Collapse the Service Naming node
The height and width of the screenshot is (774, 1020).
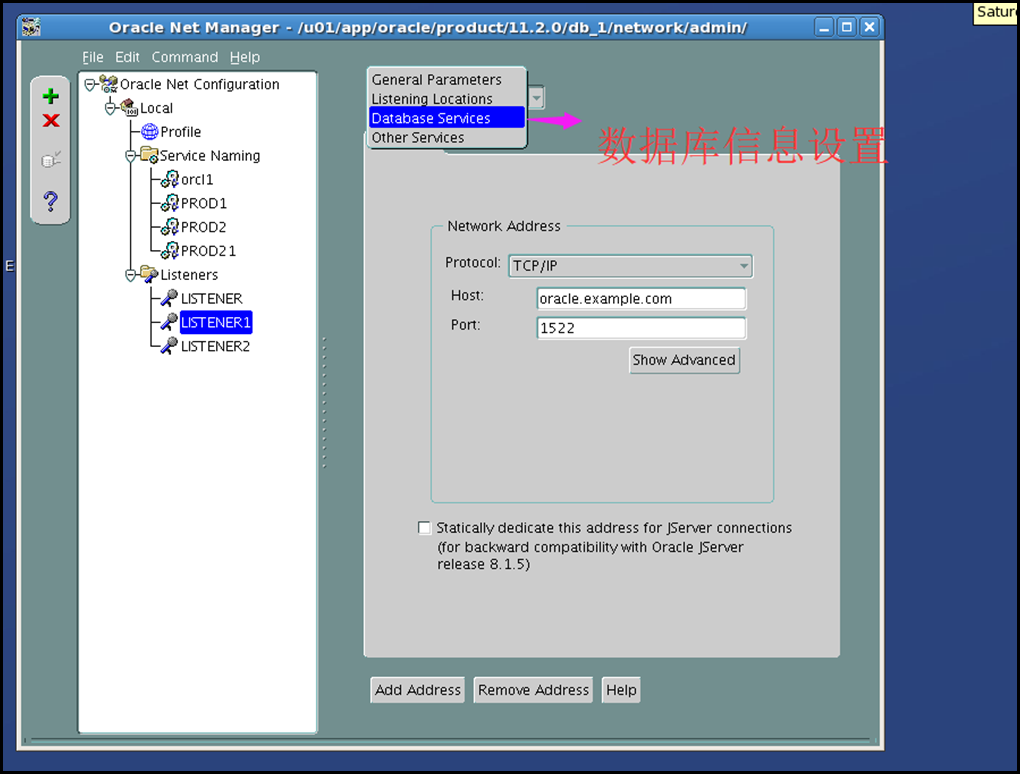pyautogui.click(x=131, y=155)
